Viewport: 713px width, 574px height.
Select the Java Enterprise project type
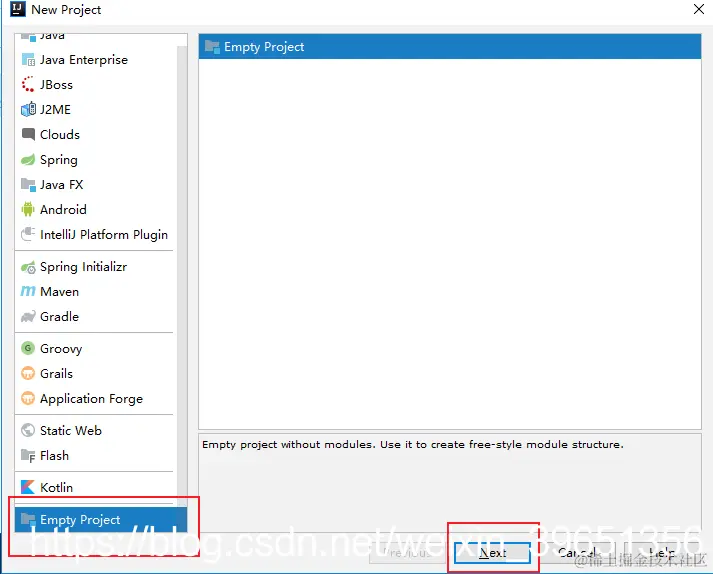[94, 60]
